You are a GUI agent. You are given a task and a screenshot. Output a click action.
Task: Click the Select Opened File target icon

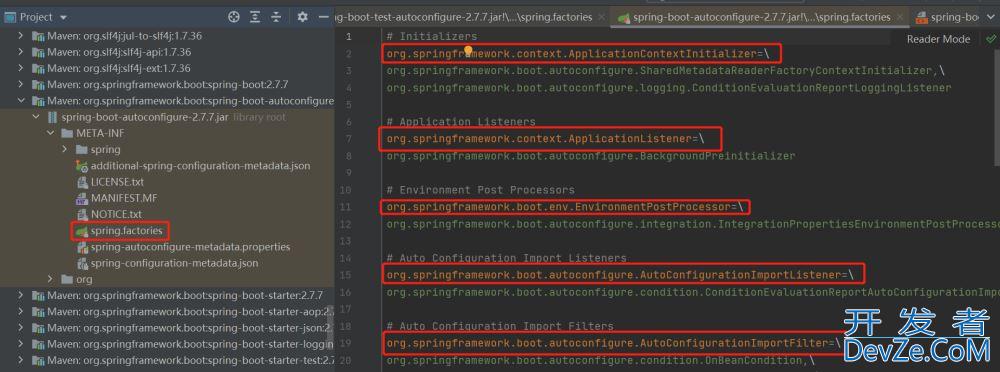point(234,17)
